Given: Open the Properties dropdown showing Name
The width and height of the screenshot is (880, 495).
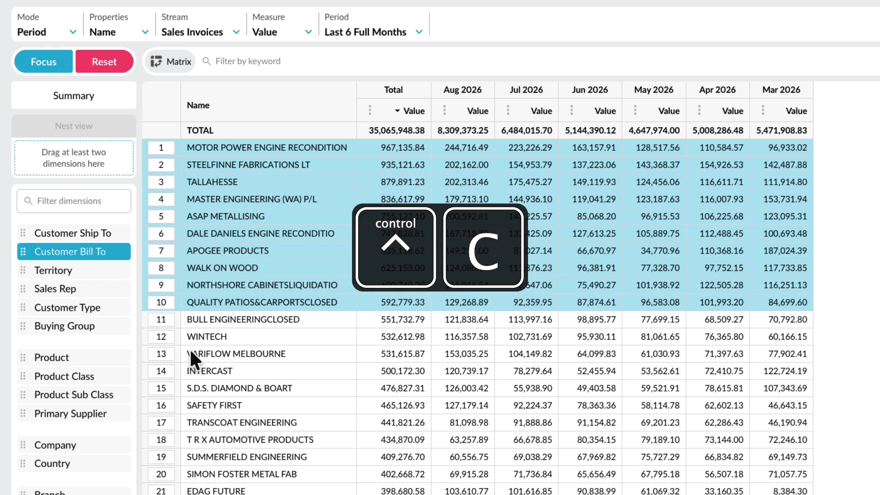Looking at the screenshot, I should tap(119, 25).
